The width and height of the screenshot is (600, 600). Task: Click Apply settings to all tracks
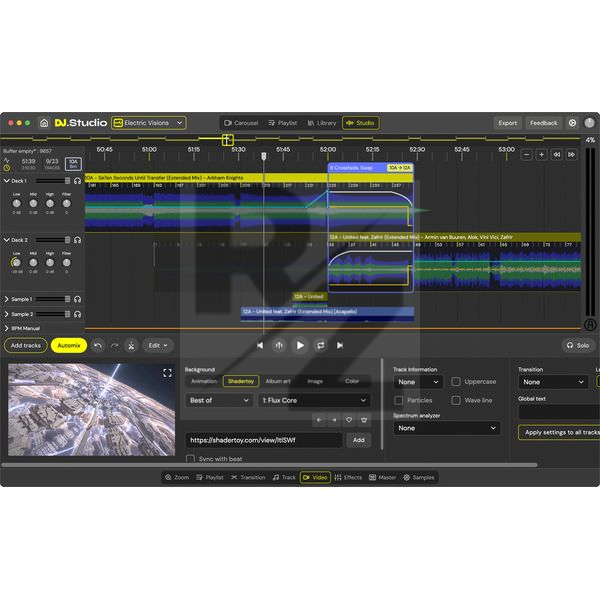pos(559,432)
